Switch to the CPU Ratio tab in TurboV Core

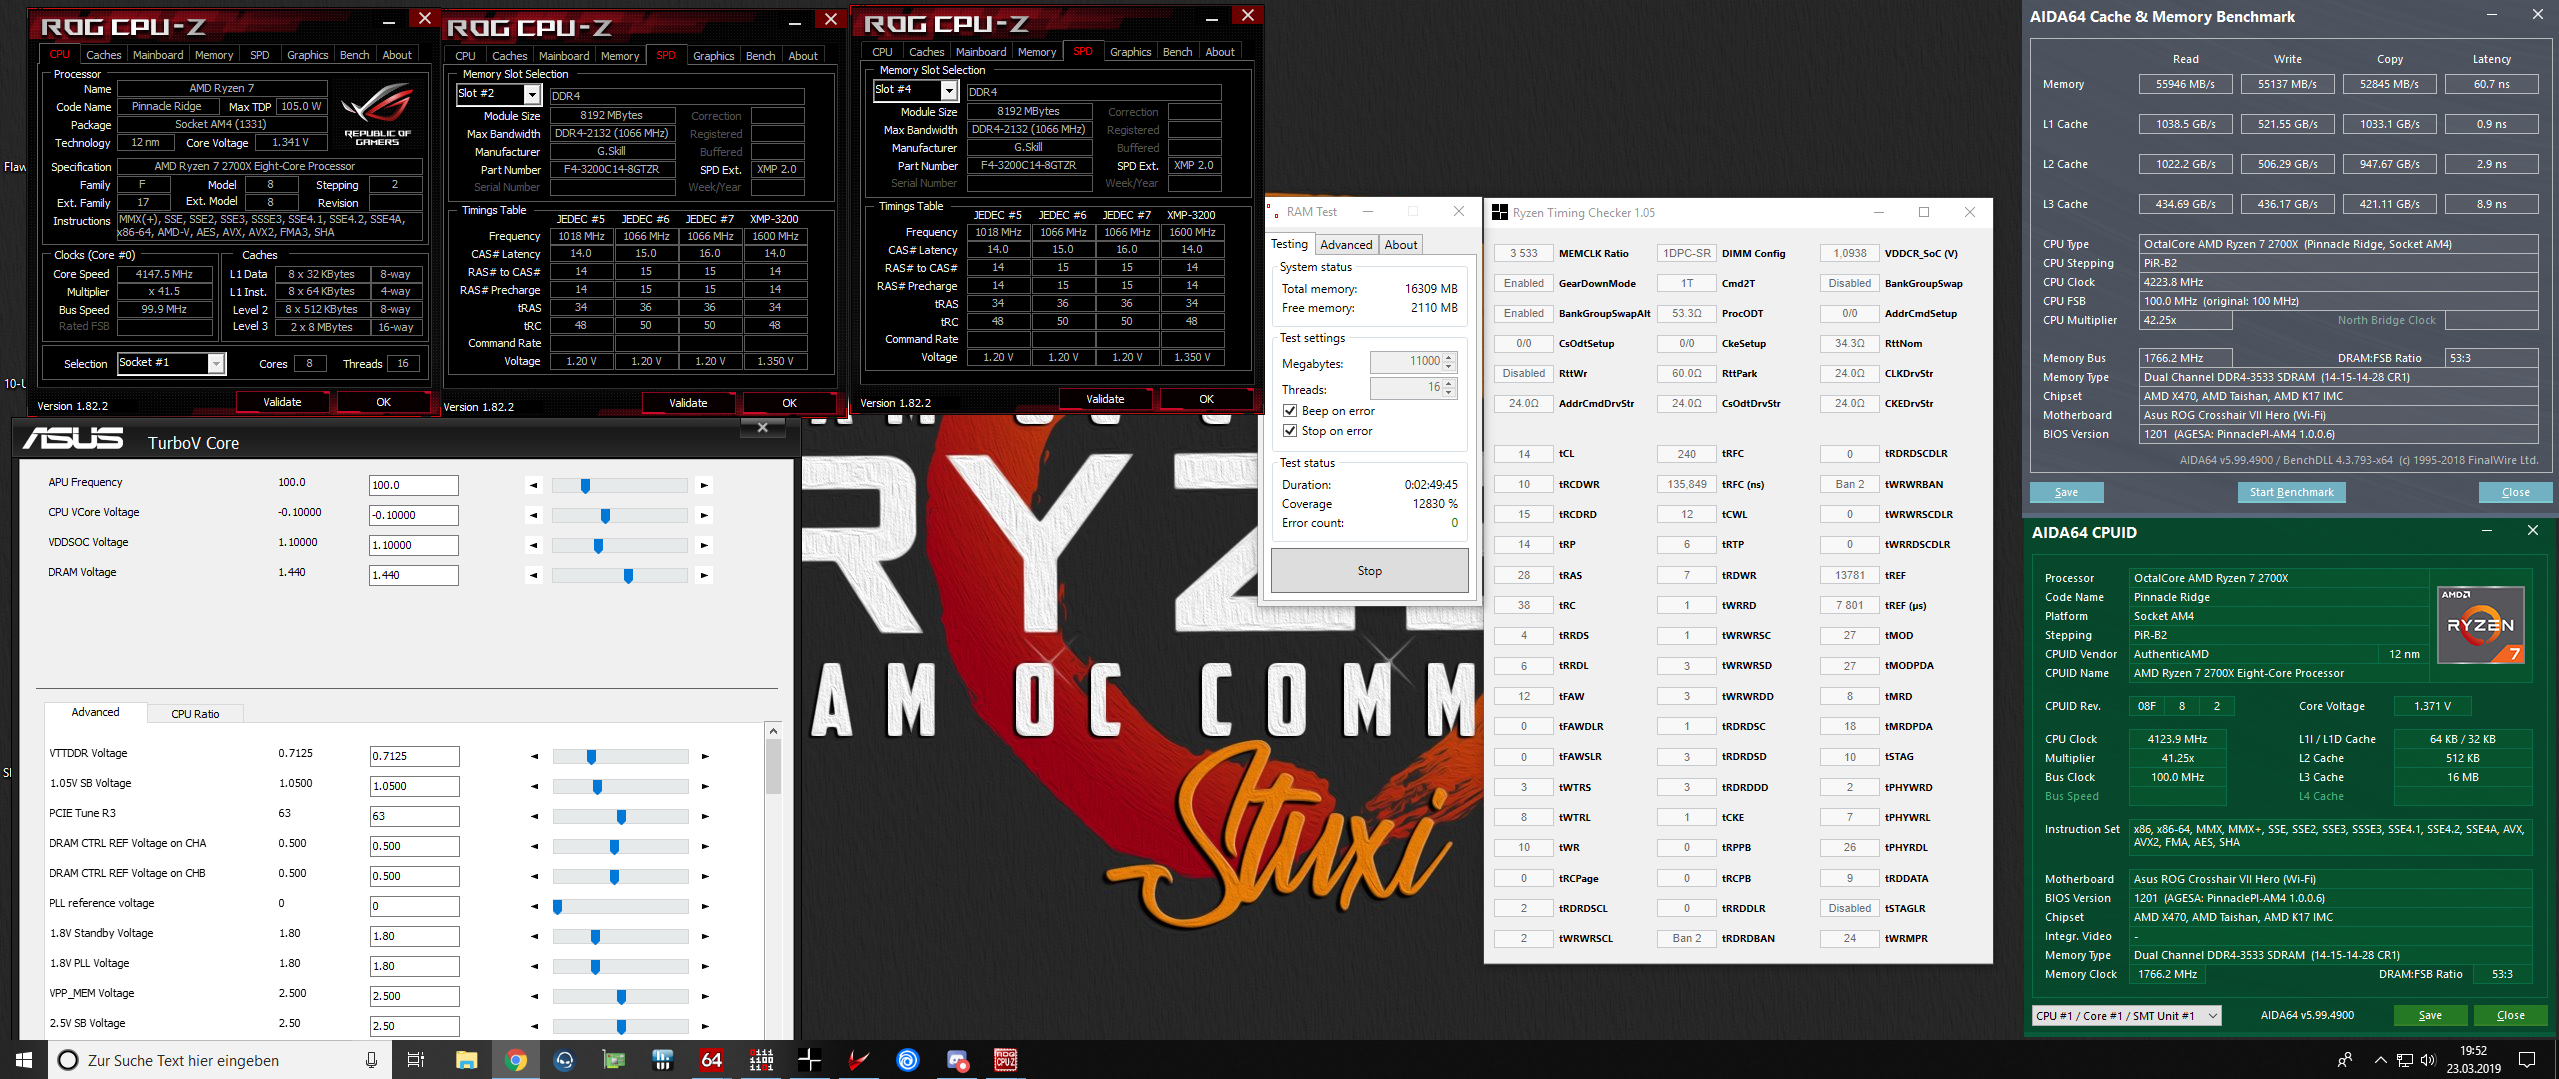click(x=195, y=714)
